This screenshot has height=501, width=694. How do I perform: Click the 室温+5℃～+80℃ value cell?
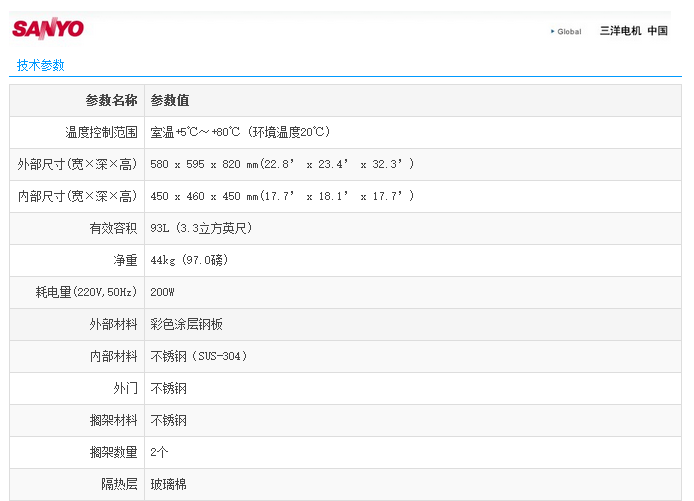pyautogui.click(x=240, y=132)
